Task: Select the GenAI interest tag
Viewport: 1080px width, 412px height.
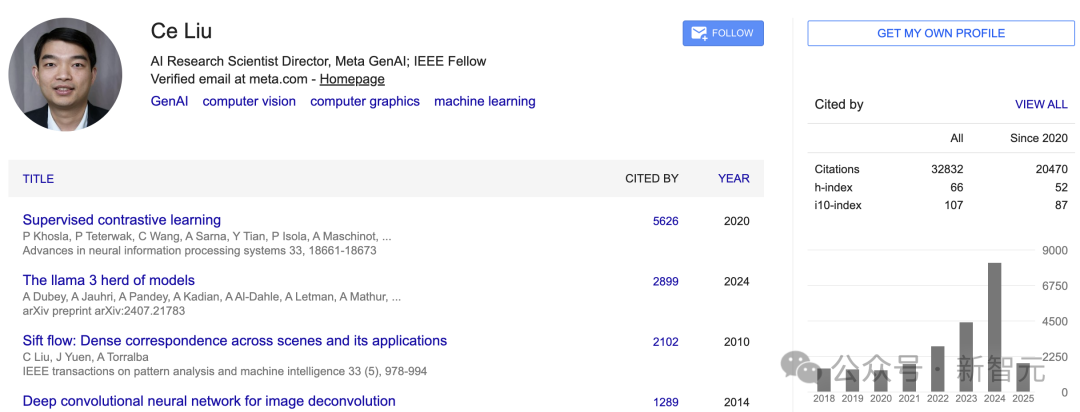Action: (x=169, y=101)
